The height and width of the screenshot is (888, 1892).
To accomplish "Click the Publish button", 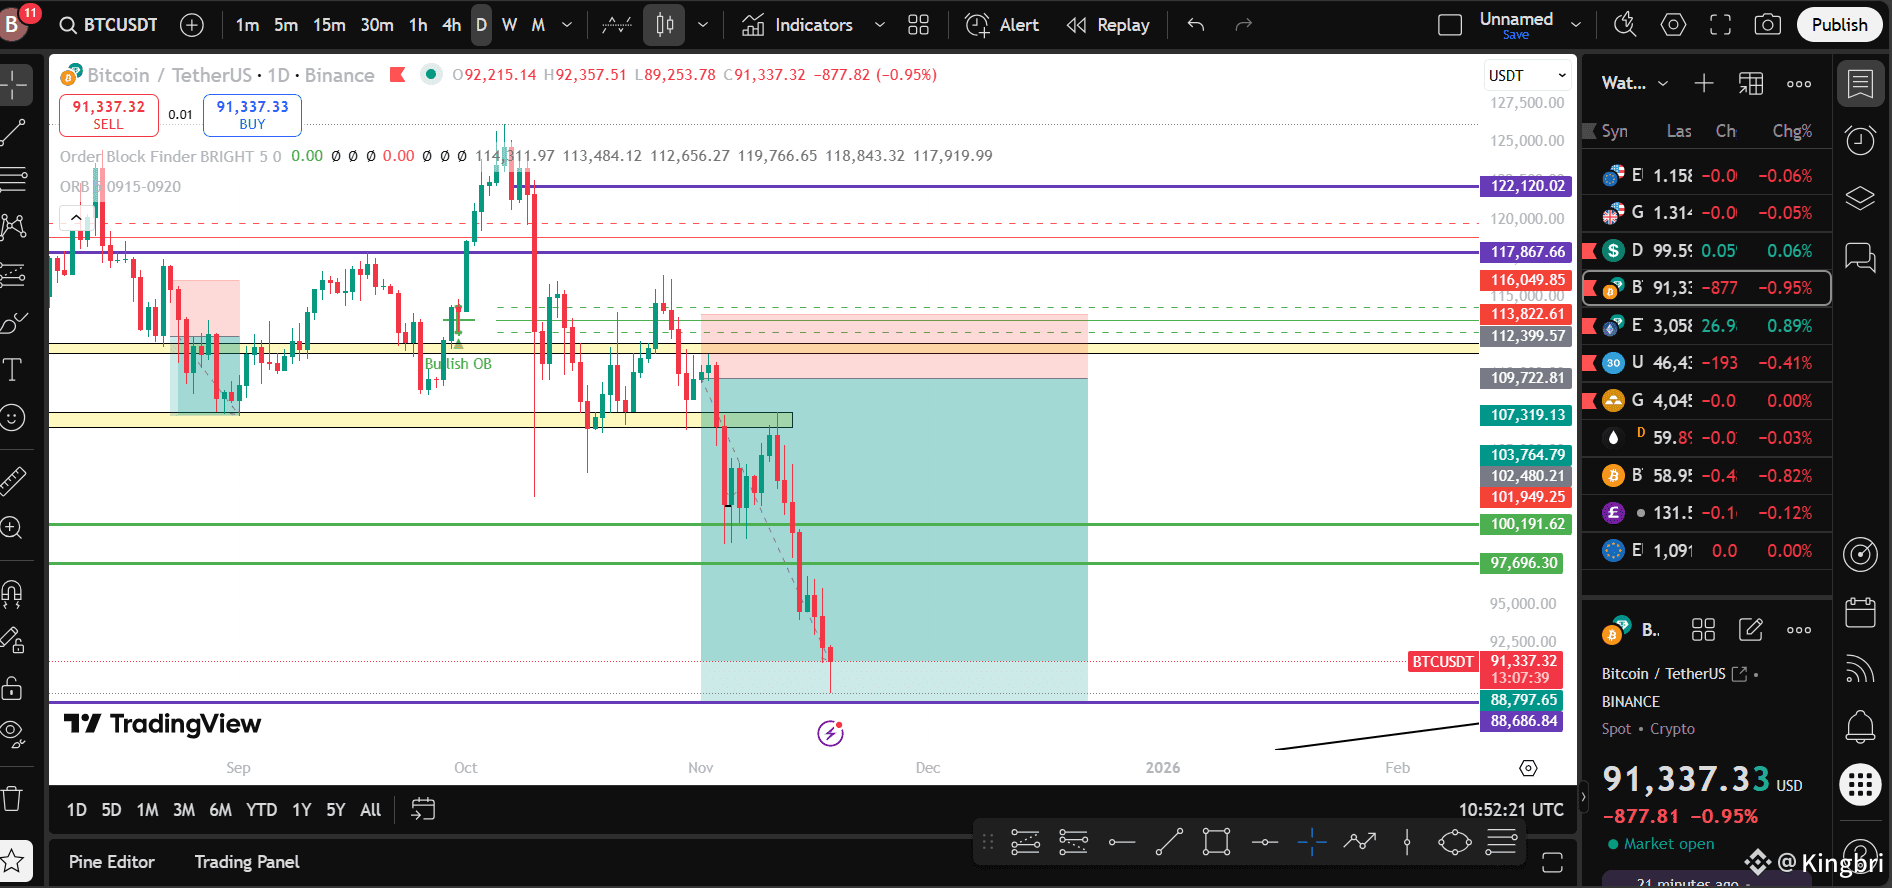I will (x=1839, y=25).
